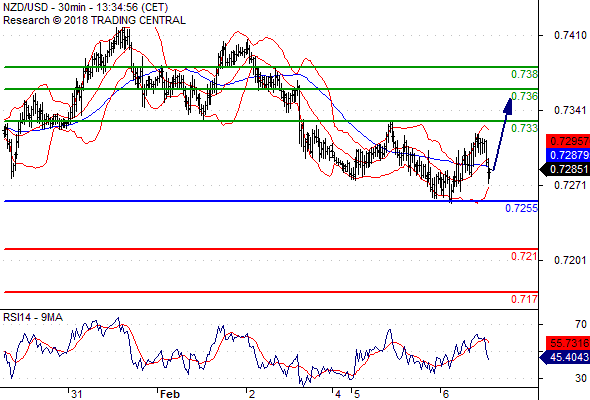Click the RSI 70 level axis label
Viewport: 590px width, 400px height.
tap(581, 324)
